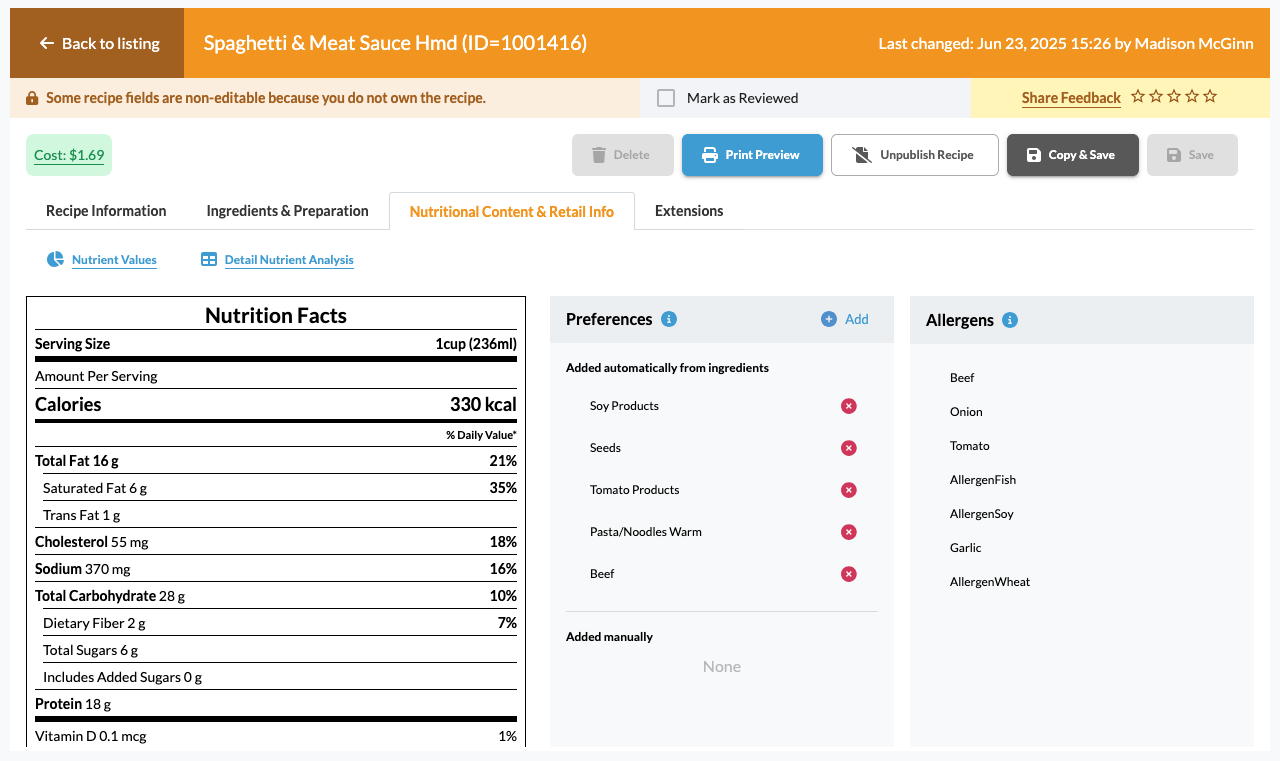
Task: Click the Allergens info icon
Action: (x=1009, y=320)
